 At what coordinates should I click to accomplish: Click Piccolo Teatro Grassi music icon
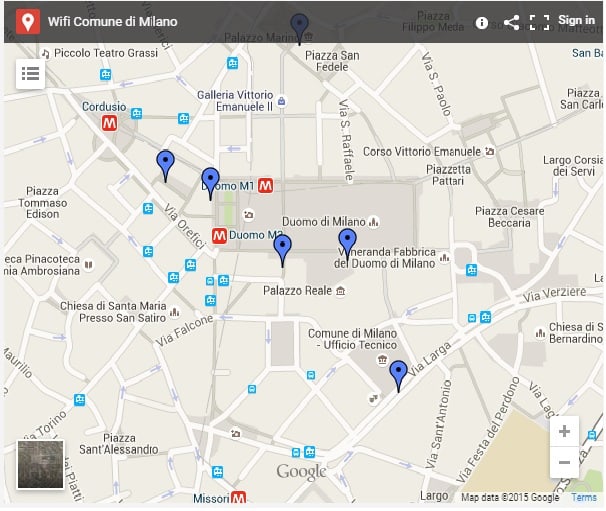pos(46,53)
